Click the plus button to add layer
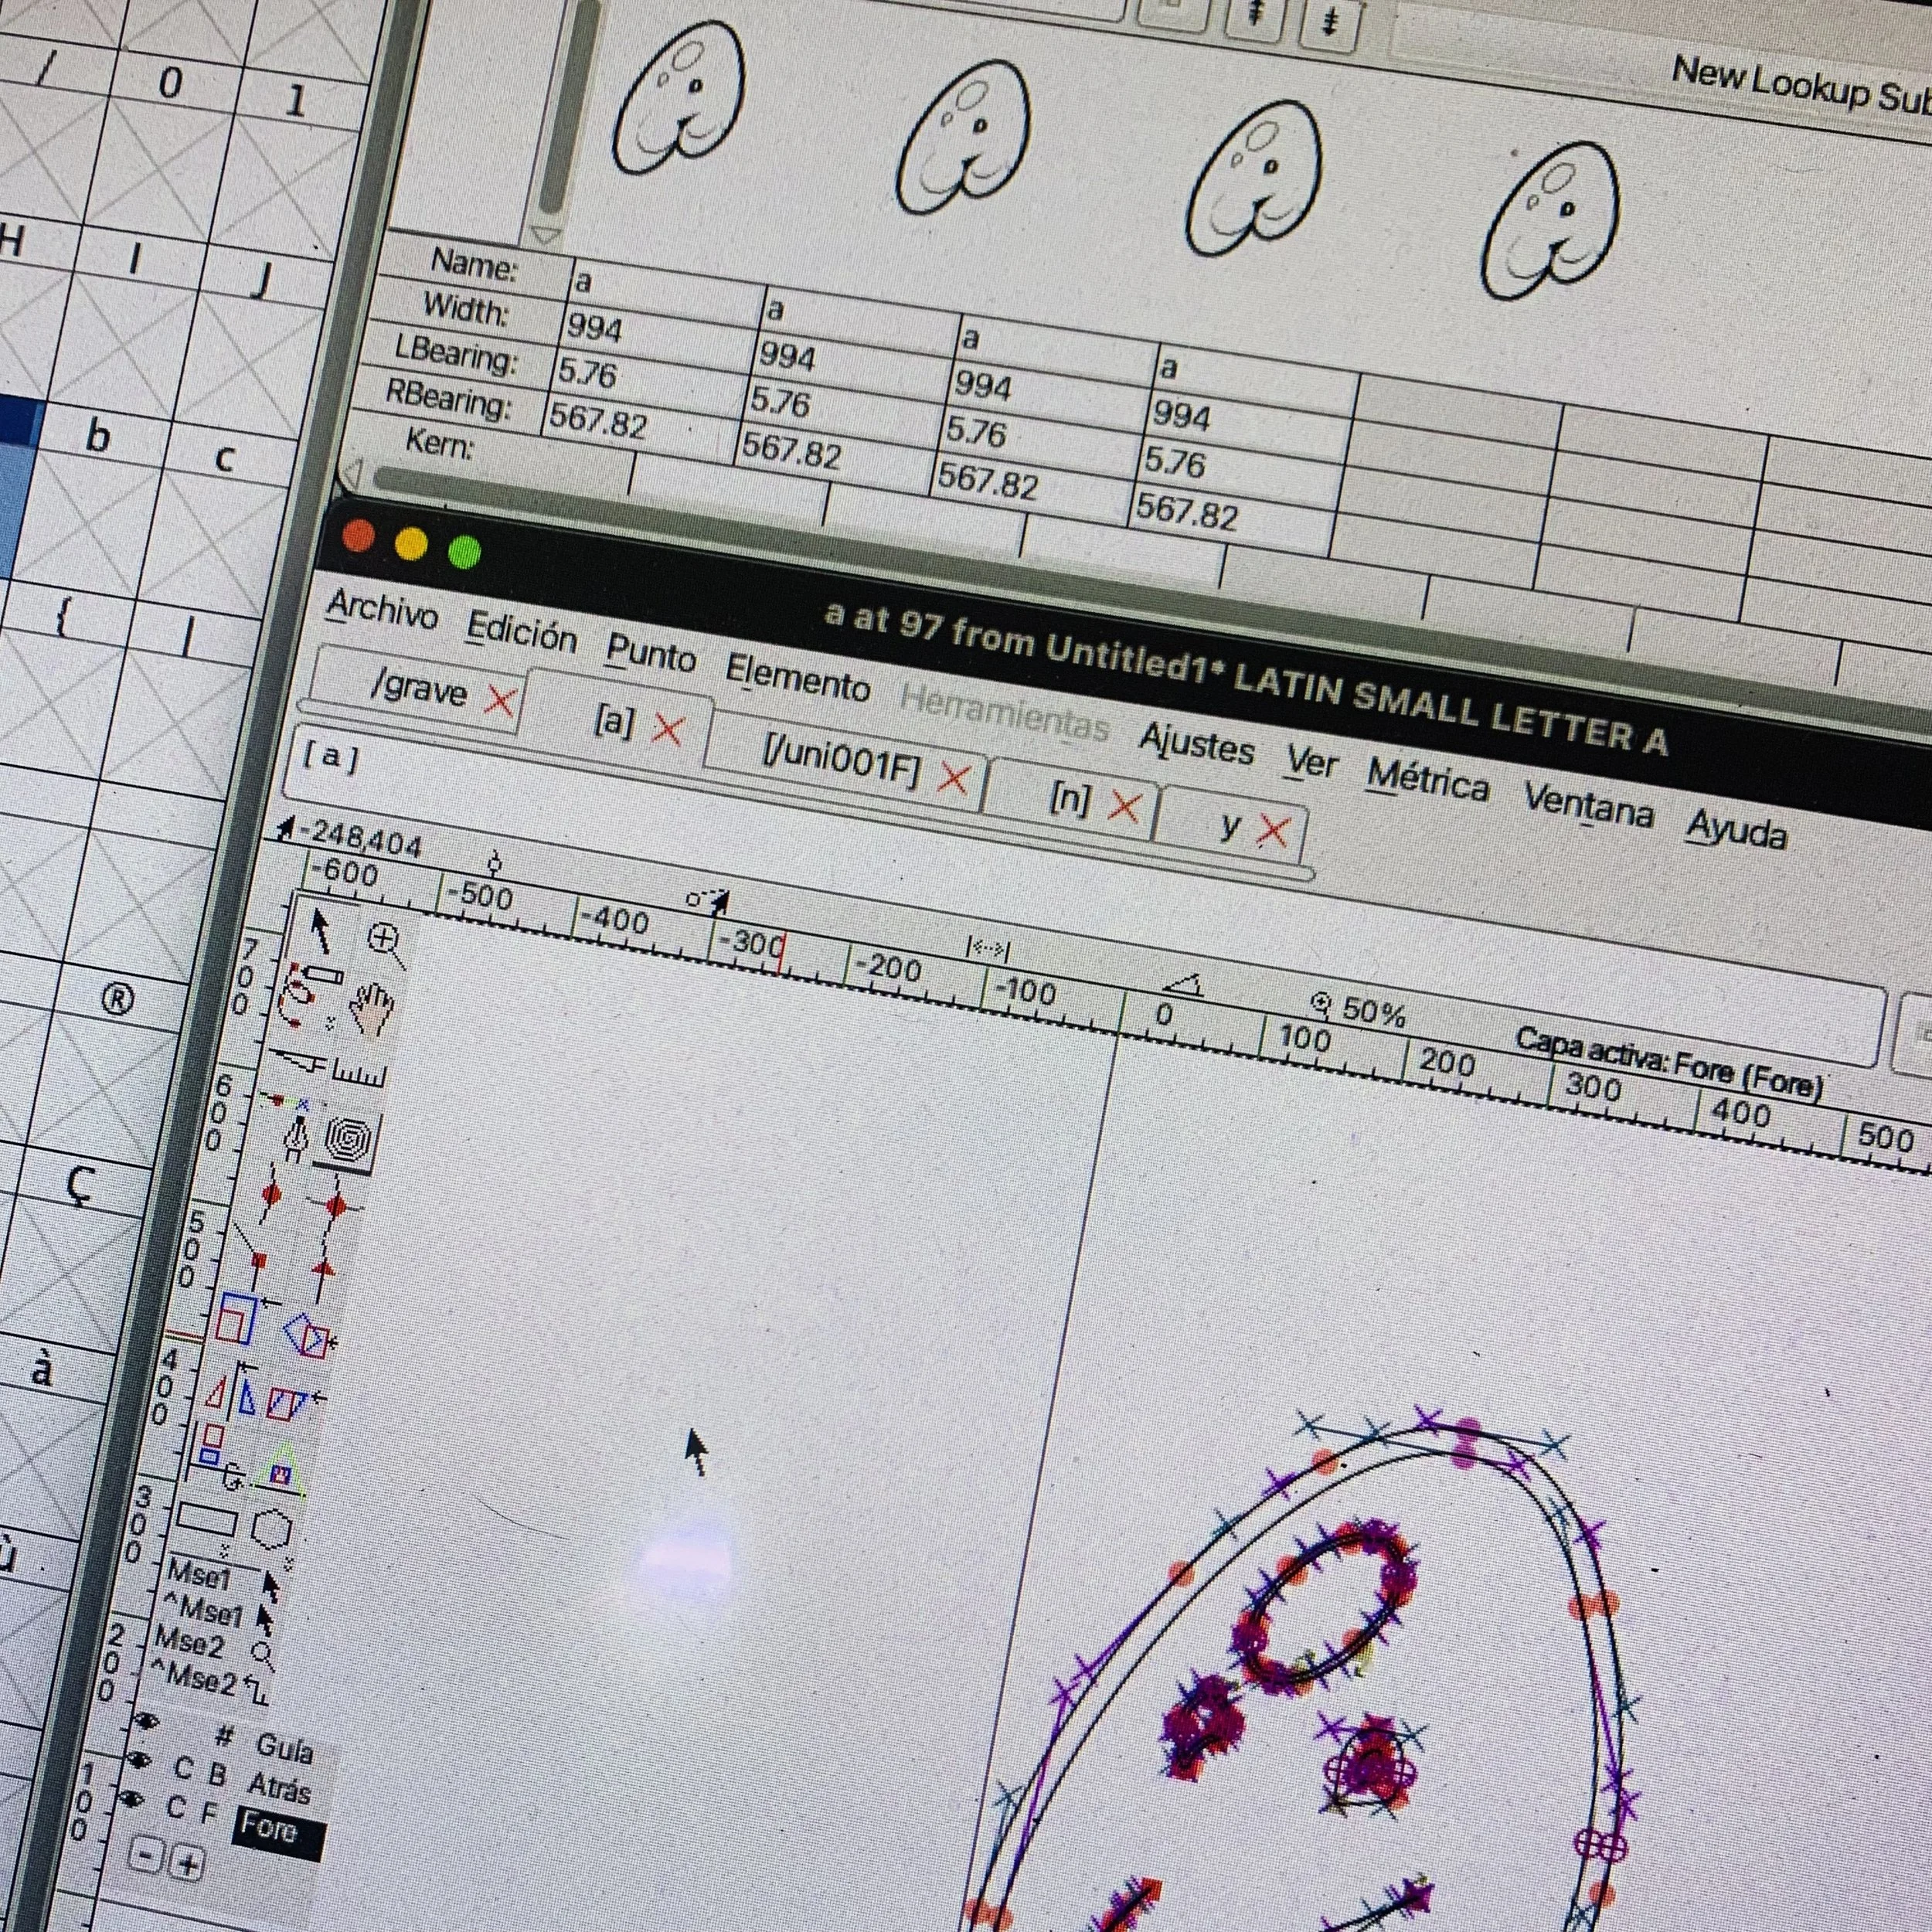This screenshot has width=1932, height=1932. tap(188, 1863)
